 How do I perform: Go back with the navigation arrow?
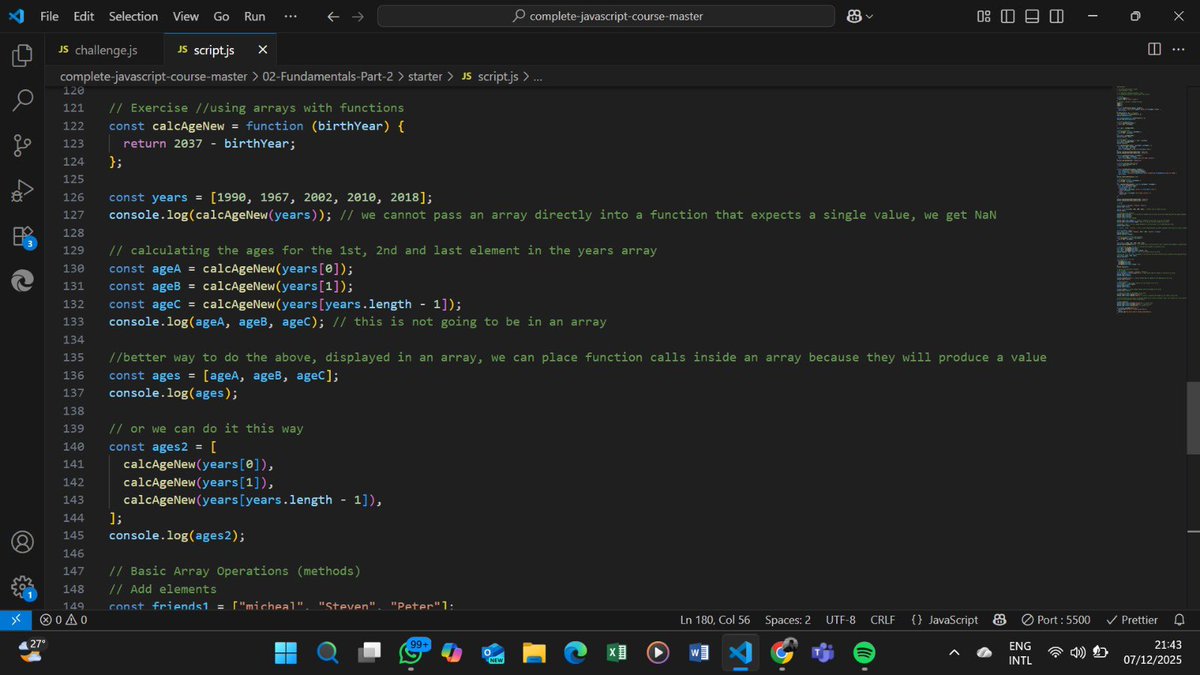point(334,16)
